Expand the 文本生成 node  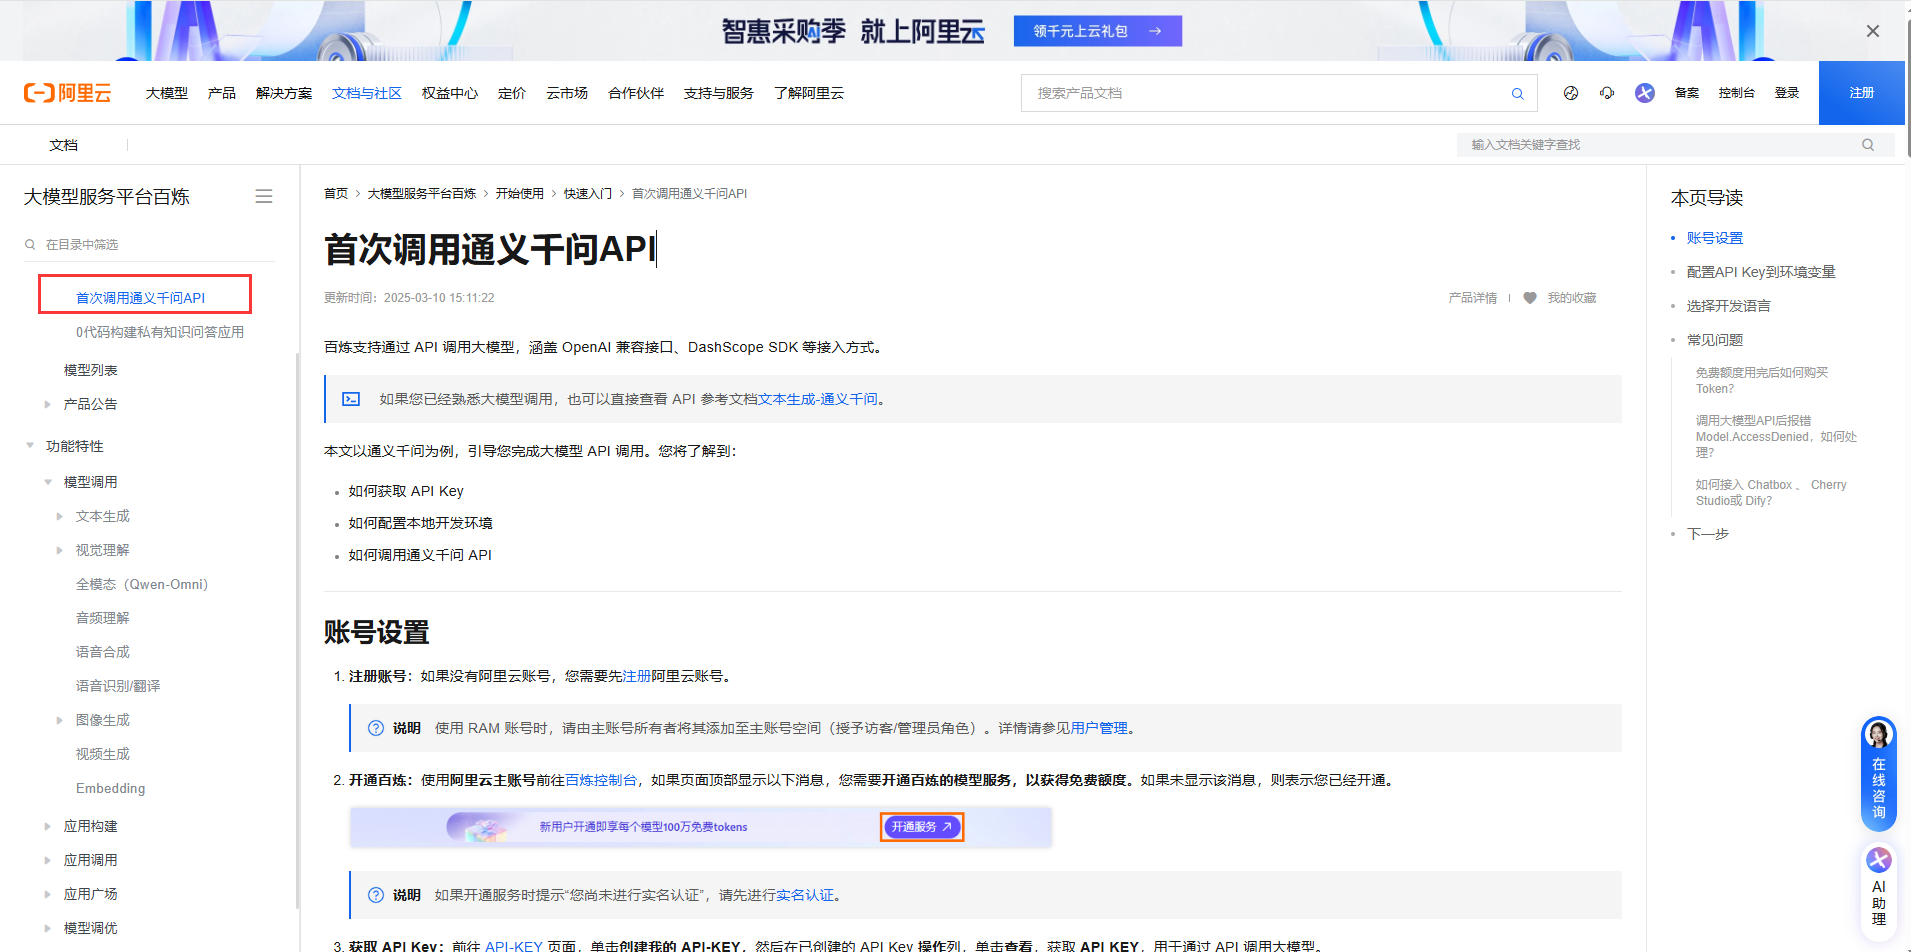pyautogui.click(x=59, y=516)
